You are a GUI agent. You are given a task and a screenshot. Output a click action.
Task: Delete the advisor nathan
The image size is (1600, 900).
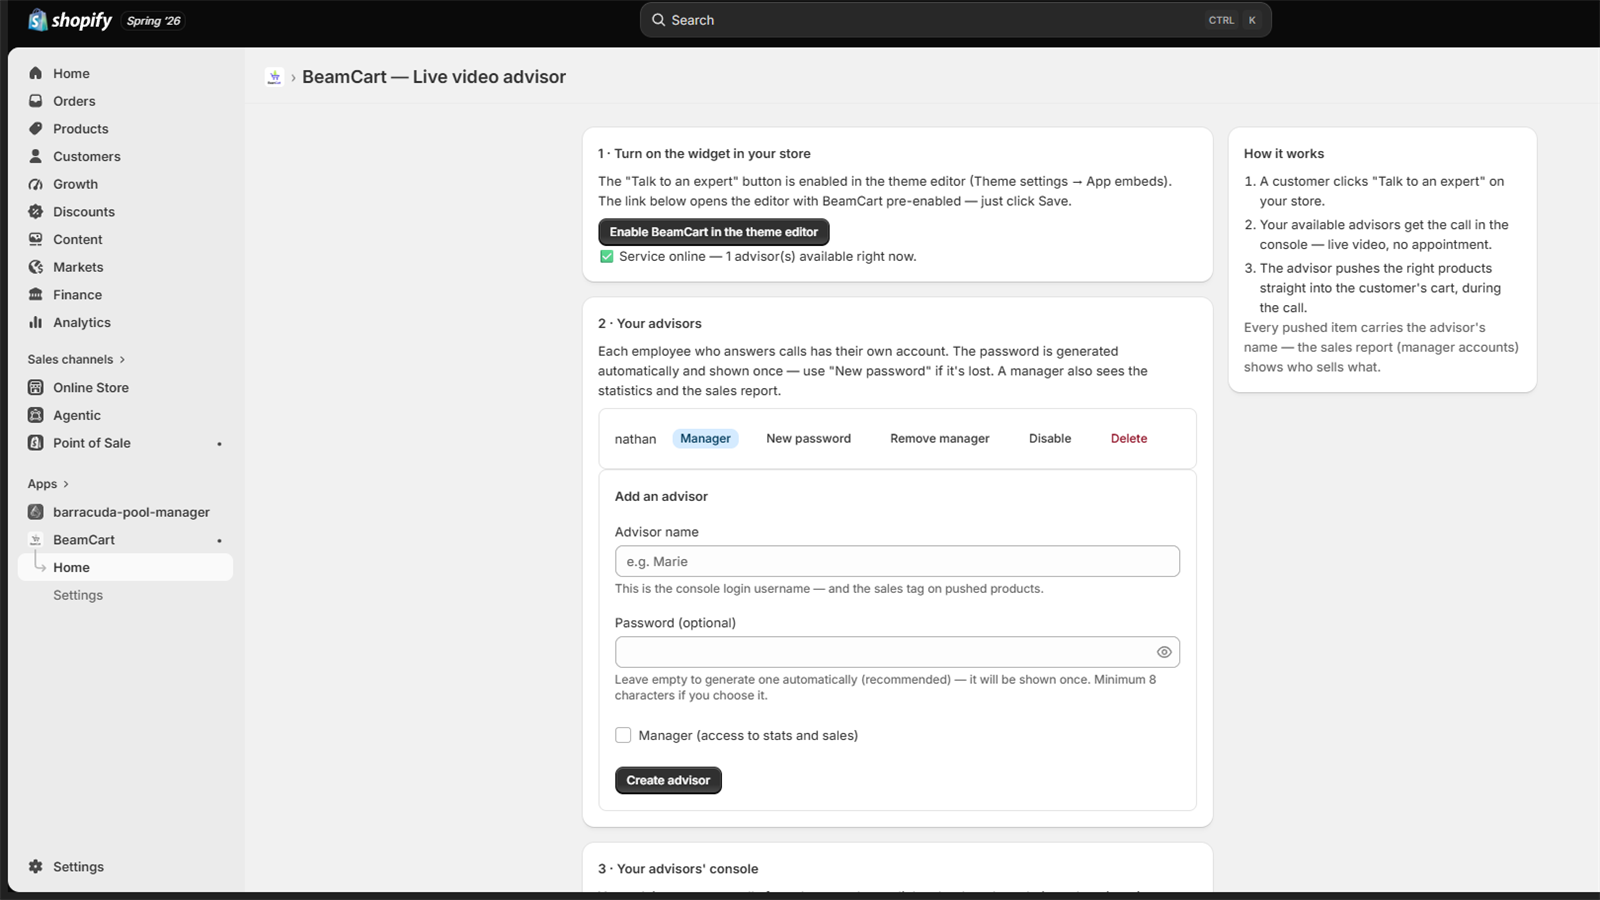click(1129, 438)
